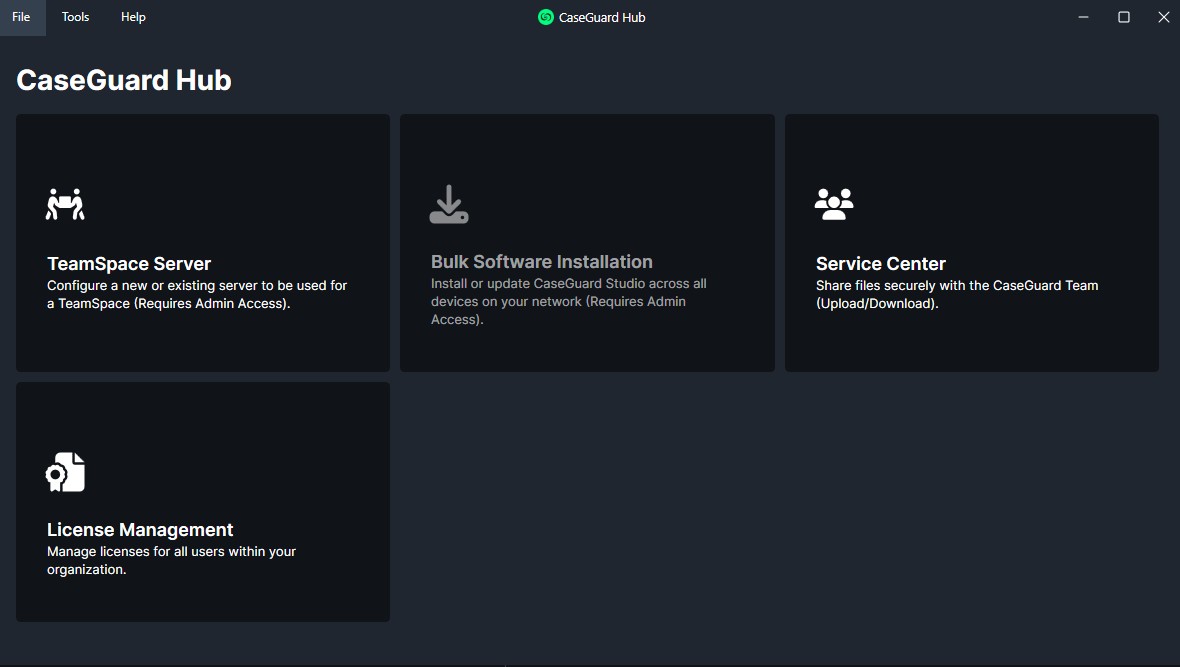The image size is (1180, 667).
Task: Open the File menu
Action: (22, 17)
